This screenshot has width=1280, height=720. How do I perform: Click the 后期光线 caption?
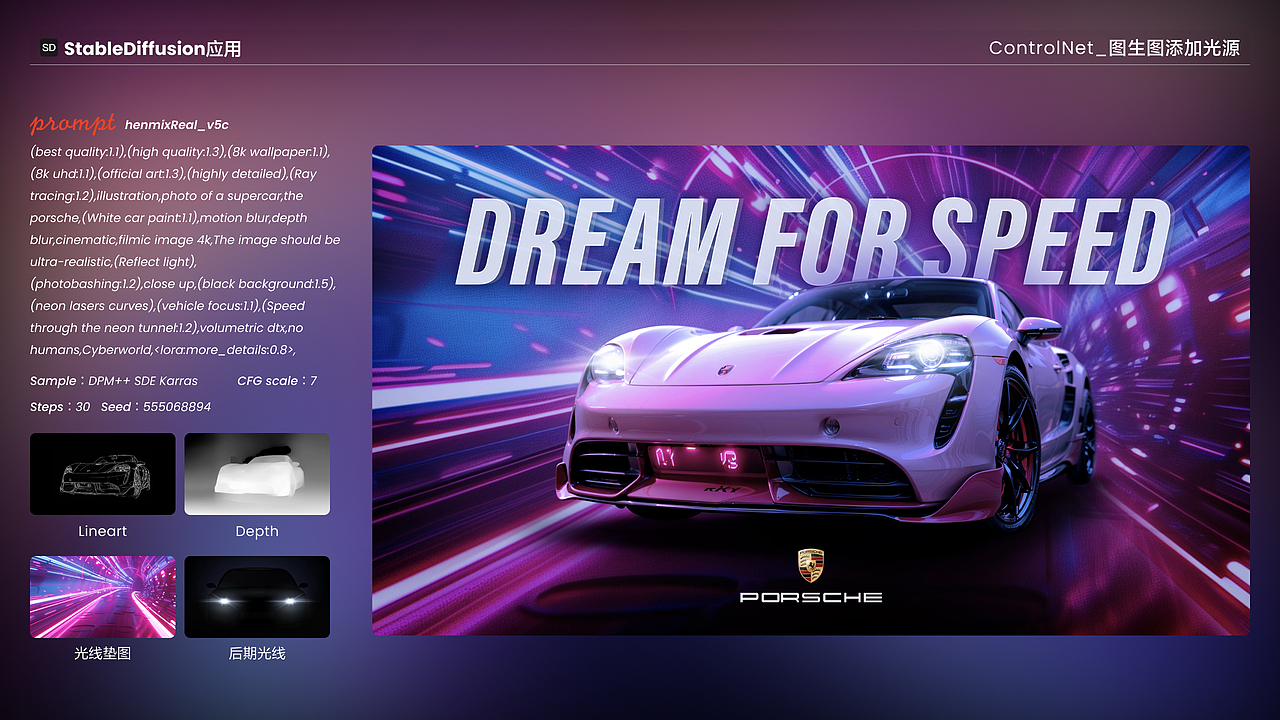tap(257, 653)
